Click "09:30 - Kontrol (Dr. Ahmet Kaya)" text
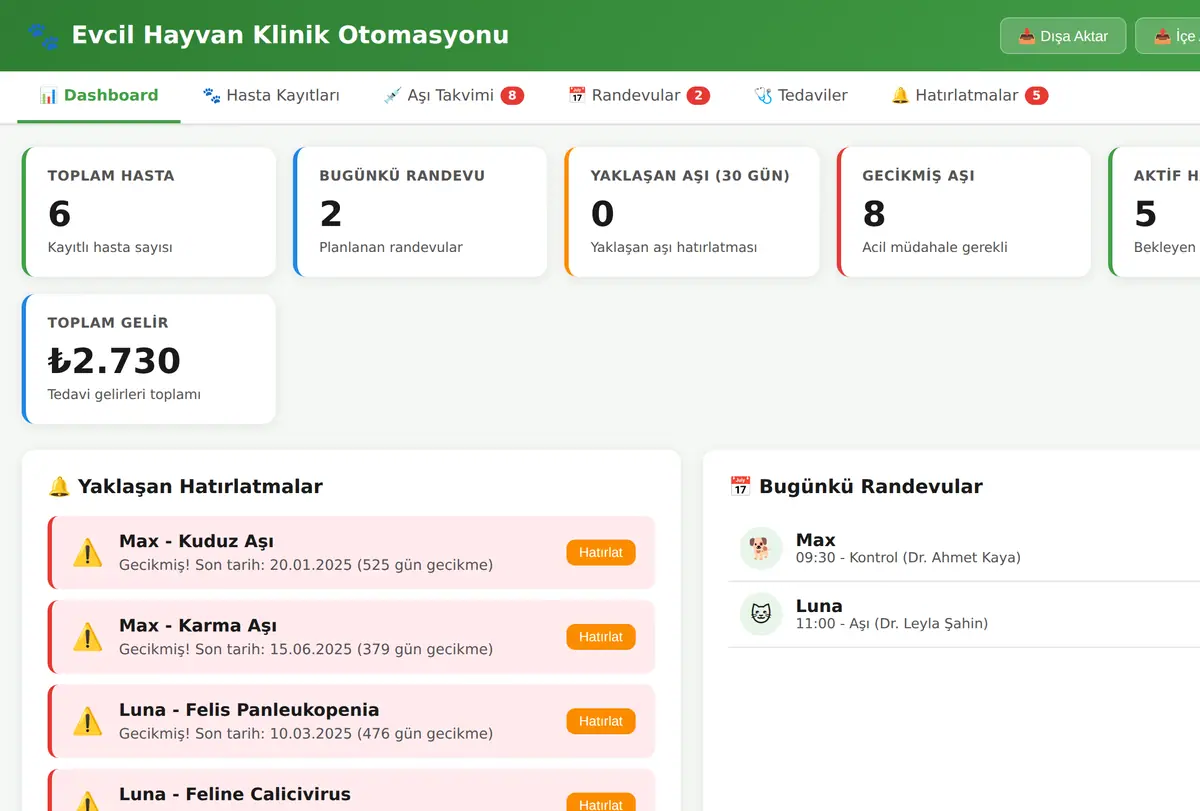Image resolution: width=1200 pixels, height=811 pixels. tap(908, 558)
